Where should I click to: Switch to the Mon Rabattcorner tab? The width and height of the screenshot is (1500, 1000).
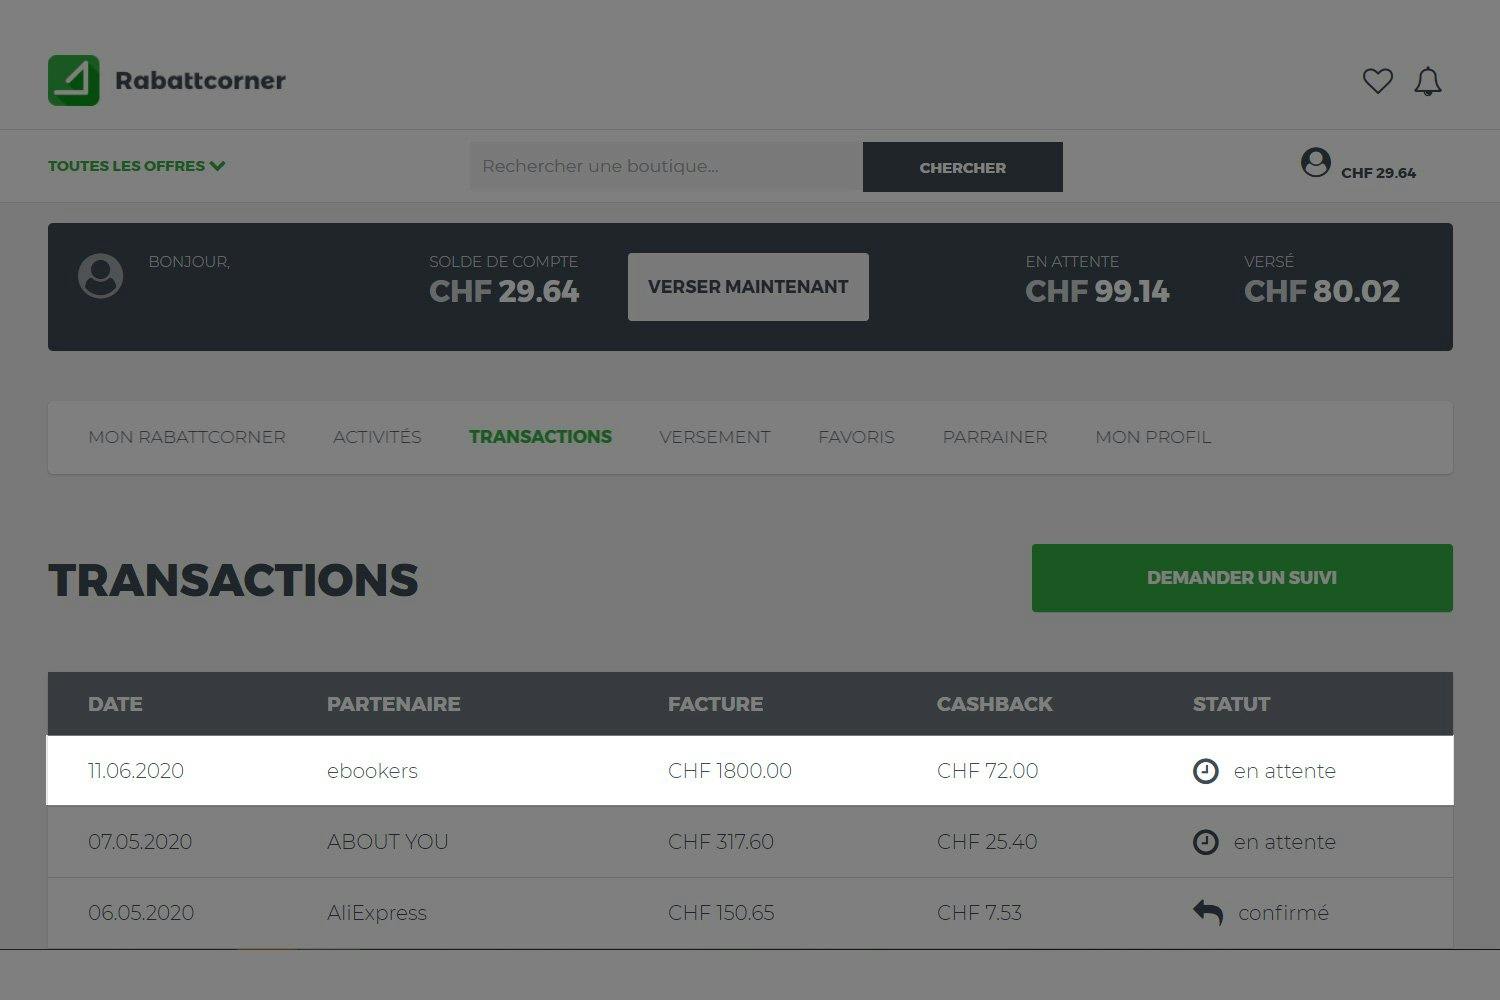[x=187, y=437]
